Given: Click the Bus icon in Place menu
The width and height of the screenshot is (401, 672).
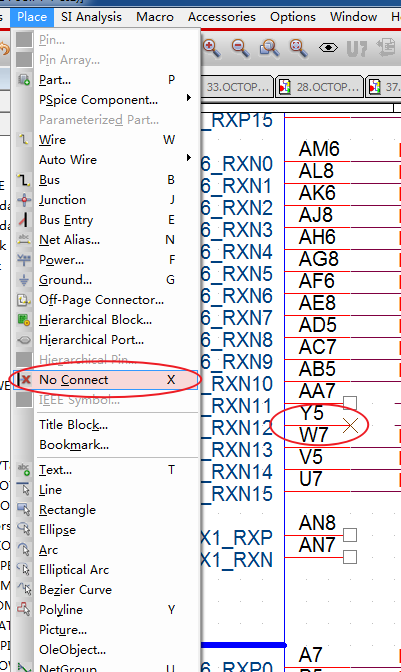Looking at the screenshot, I should point(24,180).
